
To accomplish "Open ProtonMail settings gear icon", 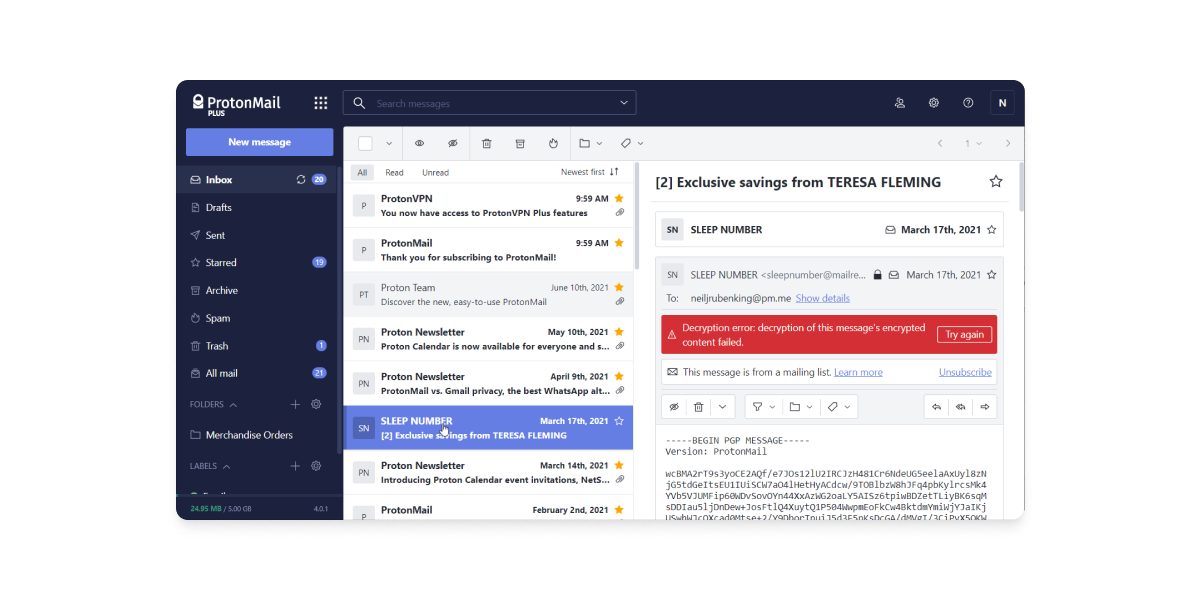I will pyautogui.click(x=933, y=102).
